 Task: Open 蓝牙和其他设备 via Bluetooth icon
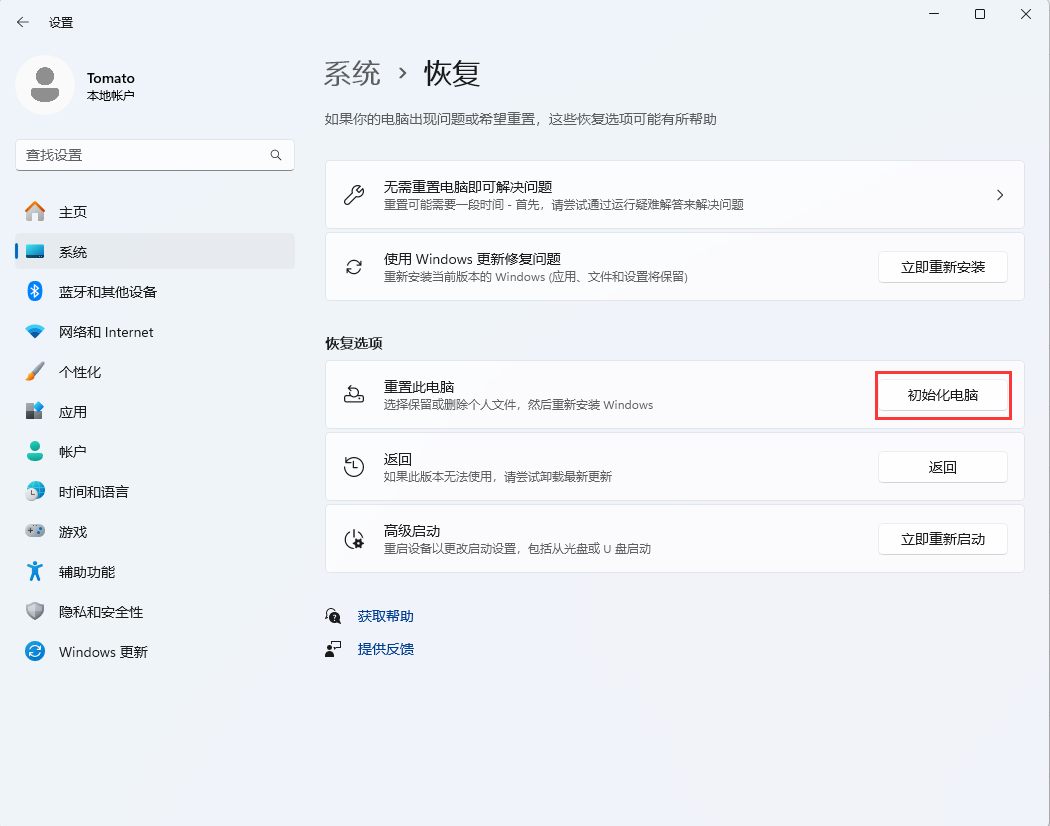pos(35,292)
